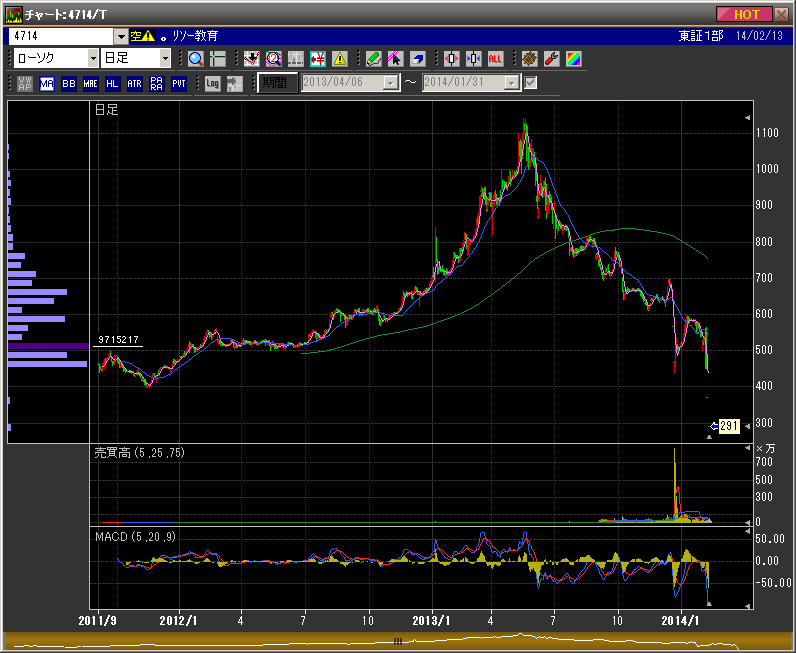The image size is (796, 653).
Task: Click the blue-arrow candlestick narrow icon
Action: point(473,59)
